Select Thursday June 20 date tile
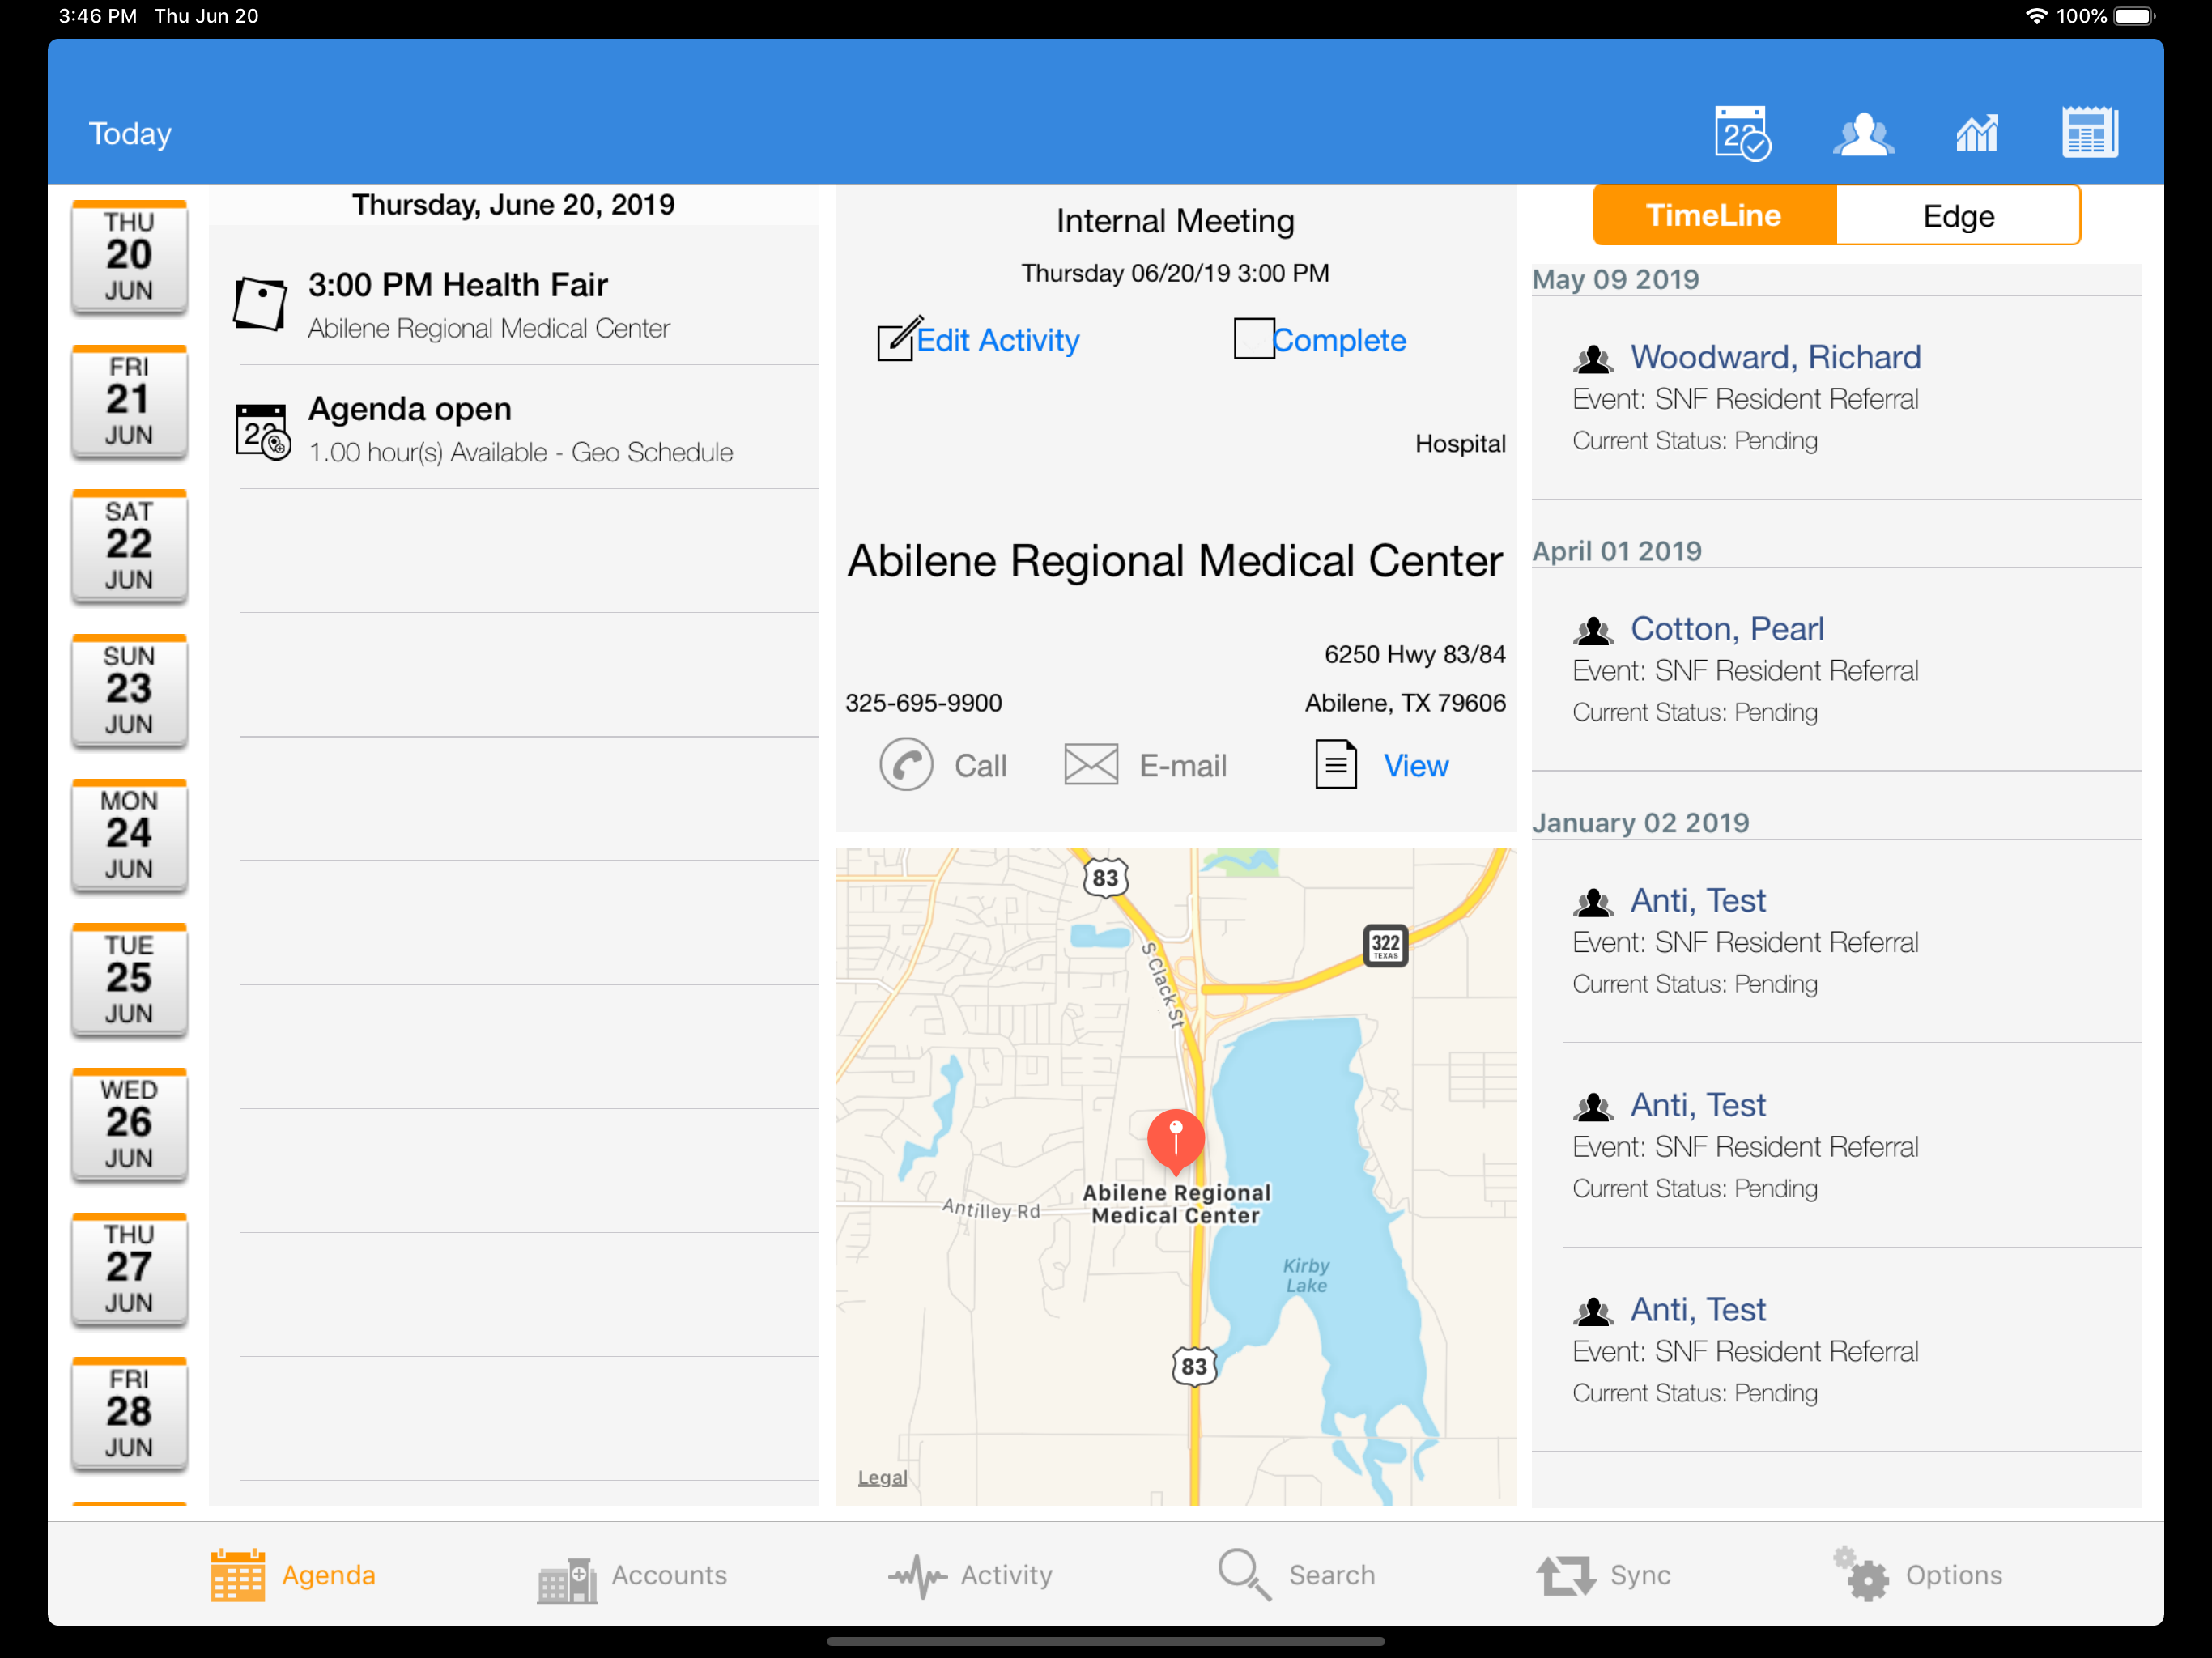The width and height of the screenshot is (2212, 1658). pyautogui.click(x=129, y=257)
